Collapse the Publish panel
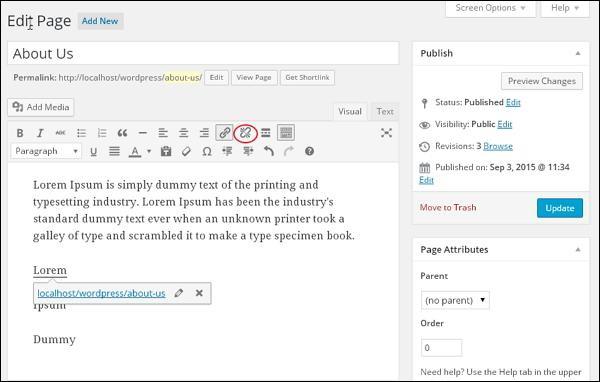600x382 pixels. point(578,54)
